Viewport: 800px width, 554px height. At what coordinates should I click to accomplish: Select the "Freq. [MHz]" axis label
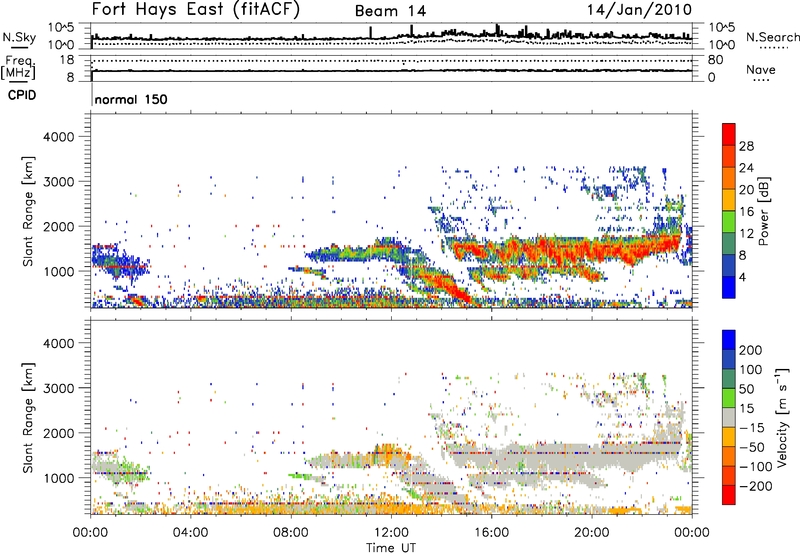click(18, 68)
